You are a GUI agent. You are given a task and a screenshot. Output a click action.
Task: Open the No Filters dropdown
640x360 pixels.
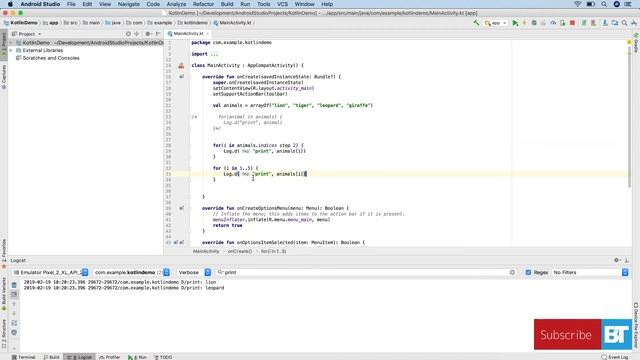pyautogui.click(x=590, y=272)
